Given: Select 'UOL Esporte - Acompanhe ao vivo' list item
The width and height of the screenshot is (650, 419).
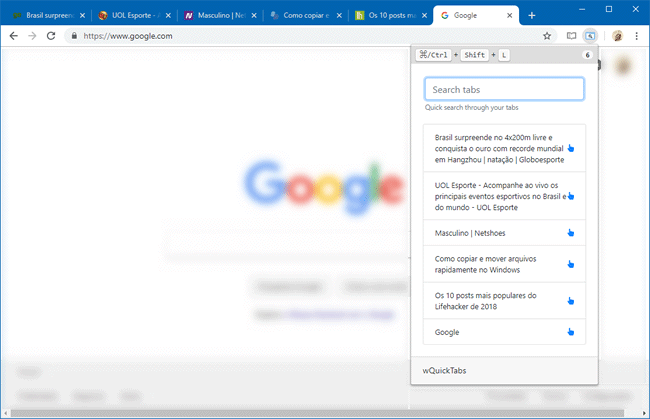Looking at the screenshot, I should (x=504, y=196).
